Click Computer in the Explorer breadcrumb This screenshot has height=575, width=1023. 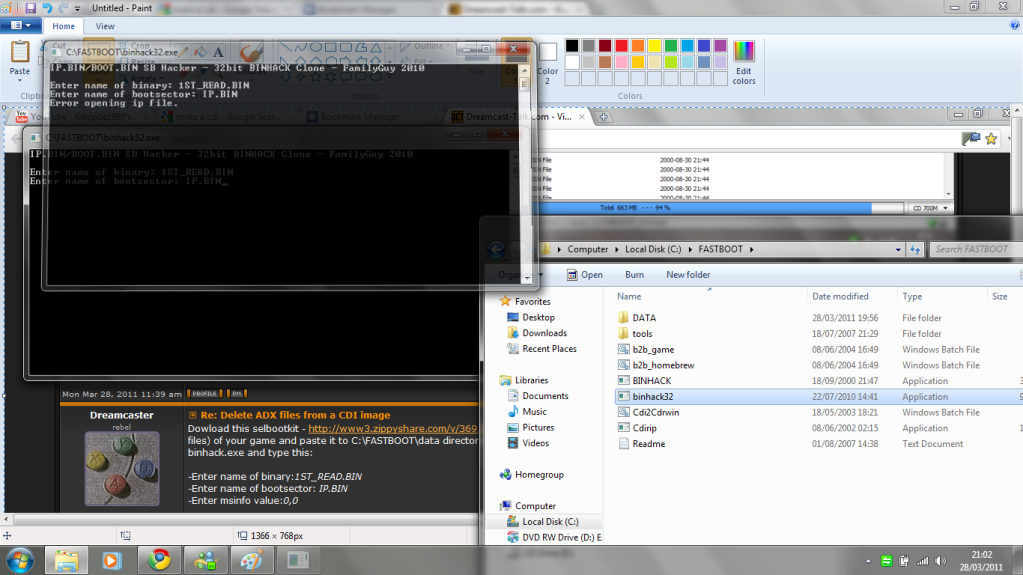[587, 249]
